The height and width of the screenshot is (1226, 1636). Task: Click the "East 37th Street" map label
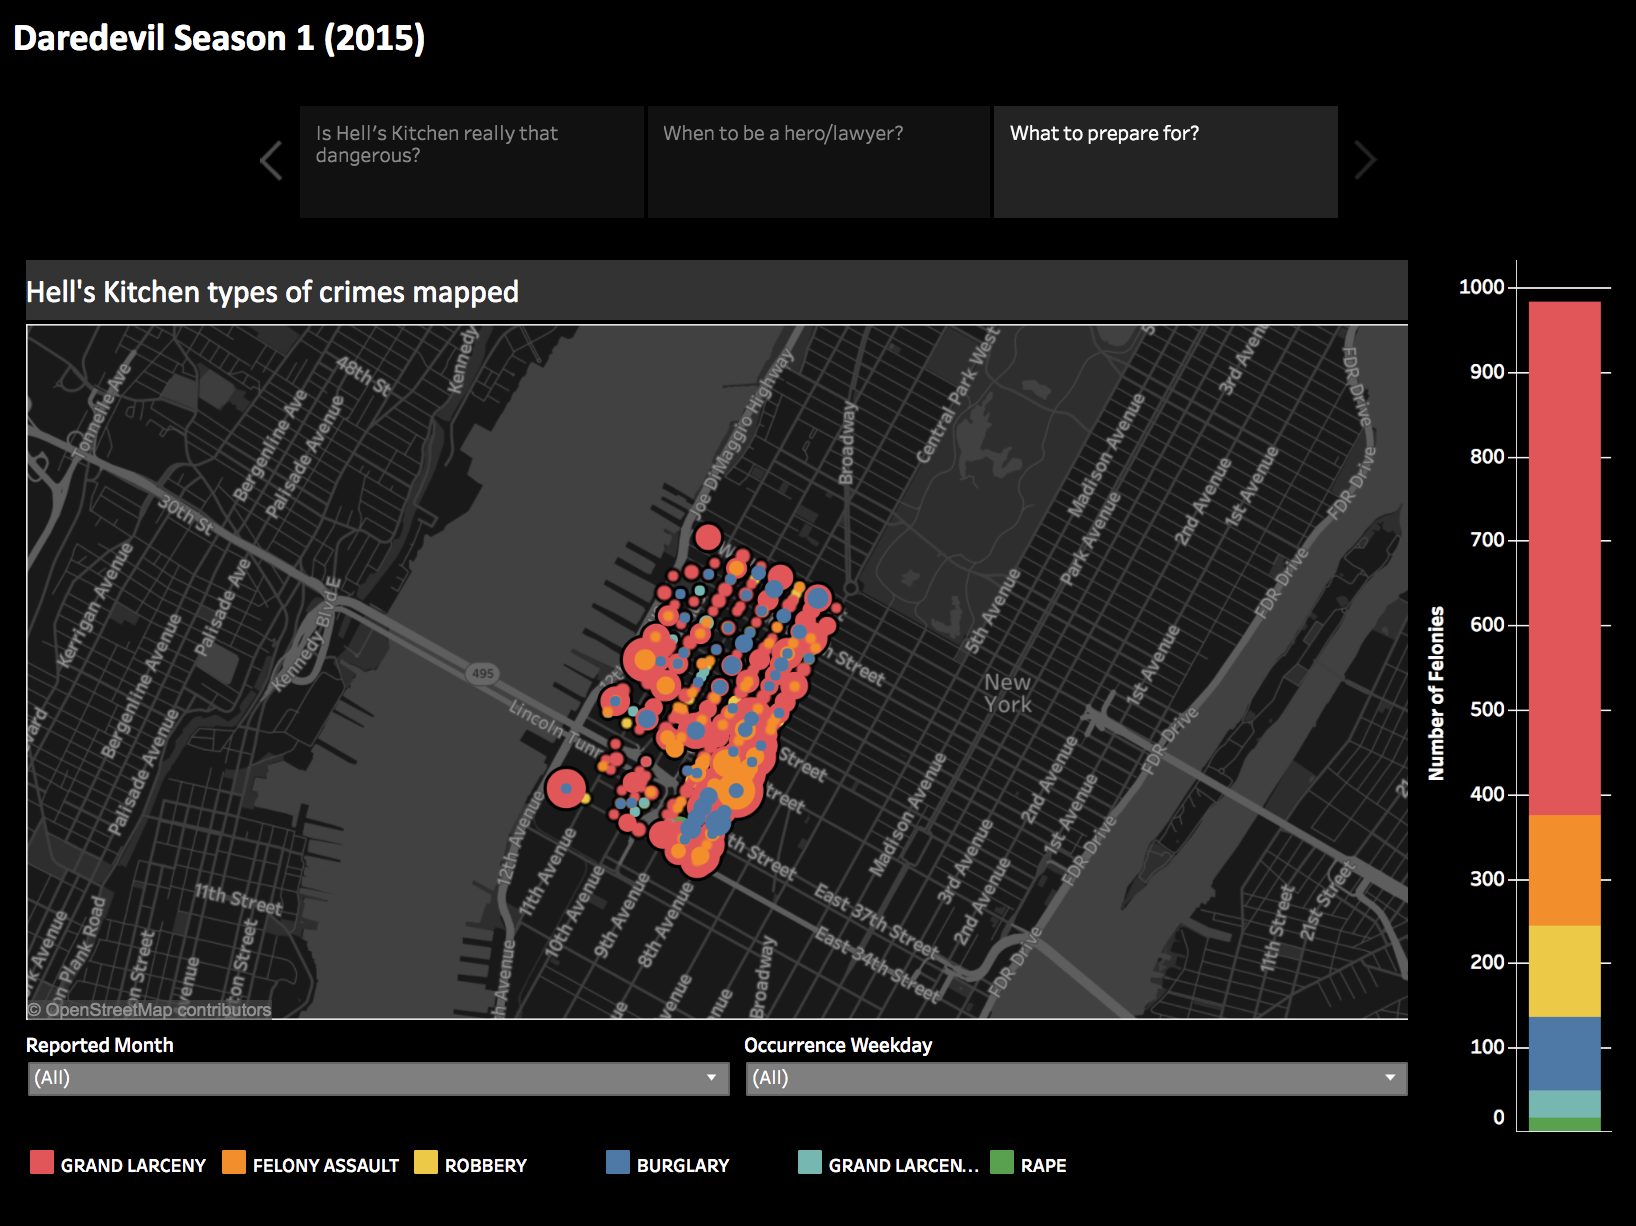click(x=876, y=921)
